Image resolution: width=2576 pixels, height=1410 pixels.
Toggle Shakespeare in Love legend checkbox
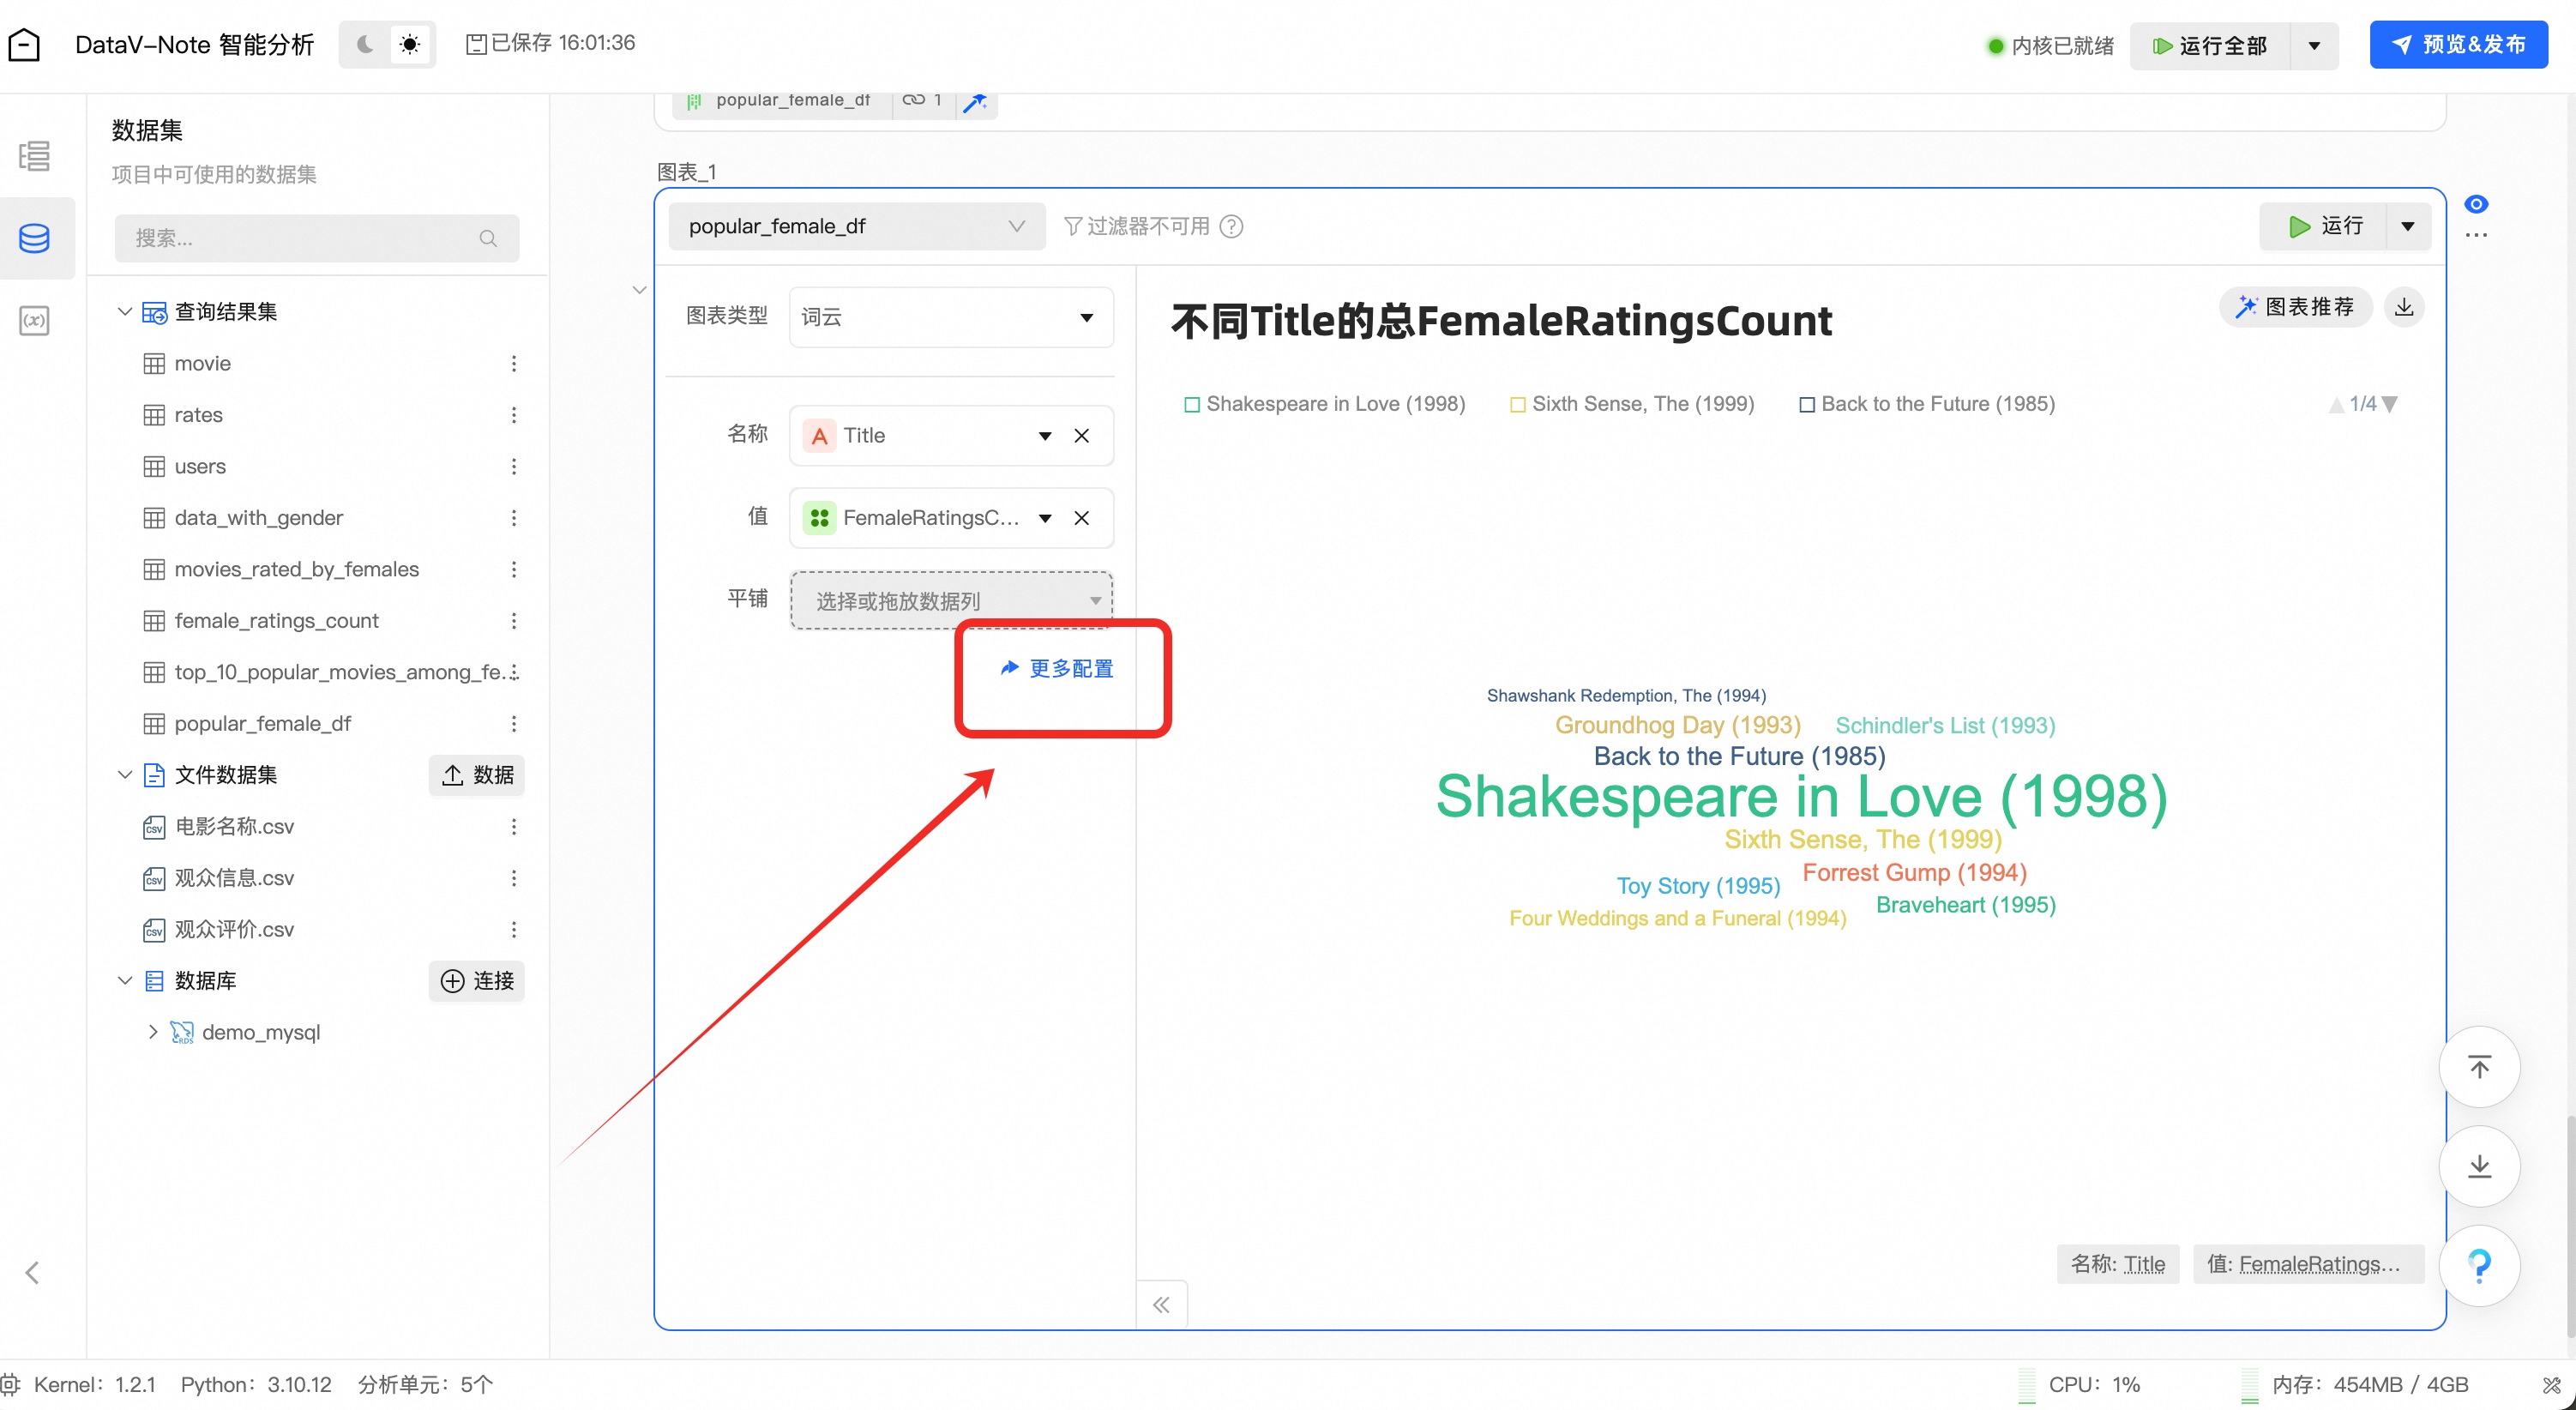point(1192,405)
